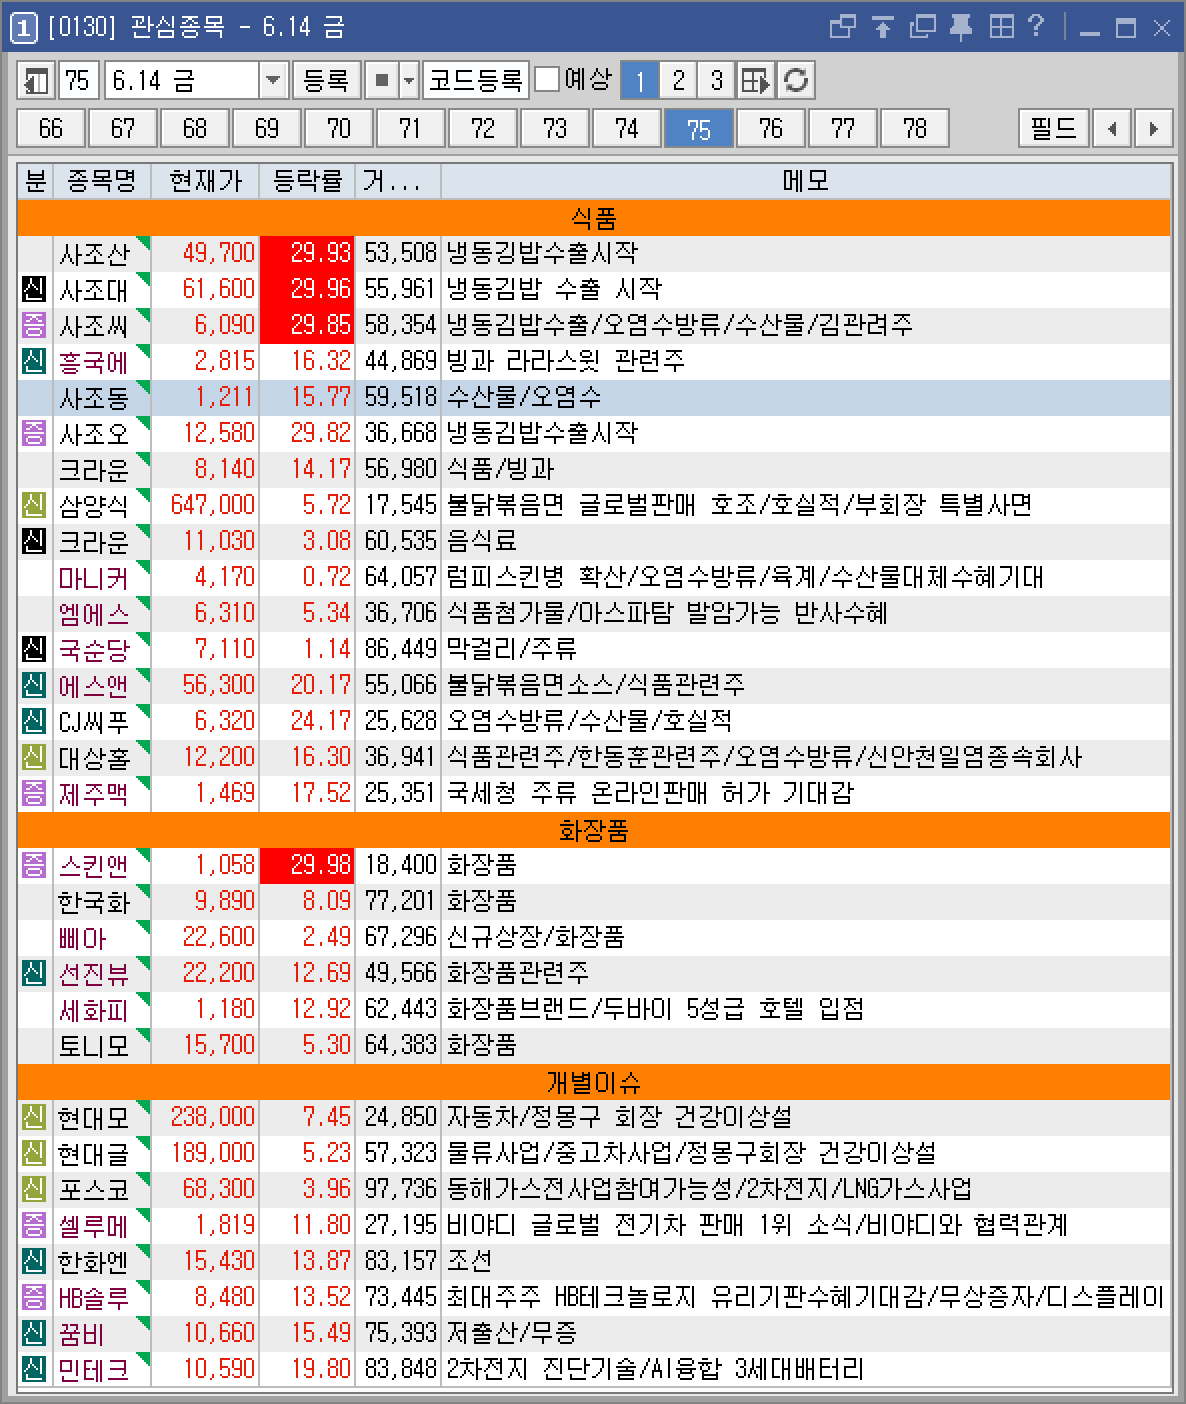Click the 신 badge in the CJ씨푸 row
Viewport: 1186px width, 1404px height.
coord(34,721)
